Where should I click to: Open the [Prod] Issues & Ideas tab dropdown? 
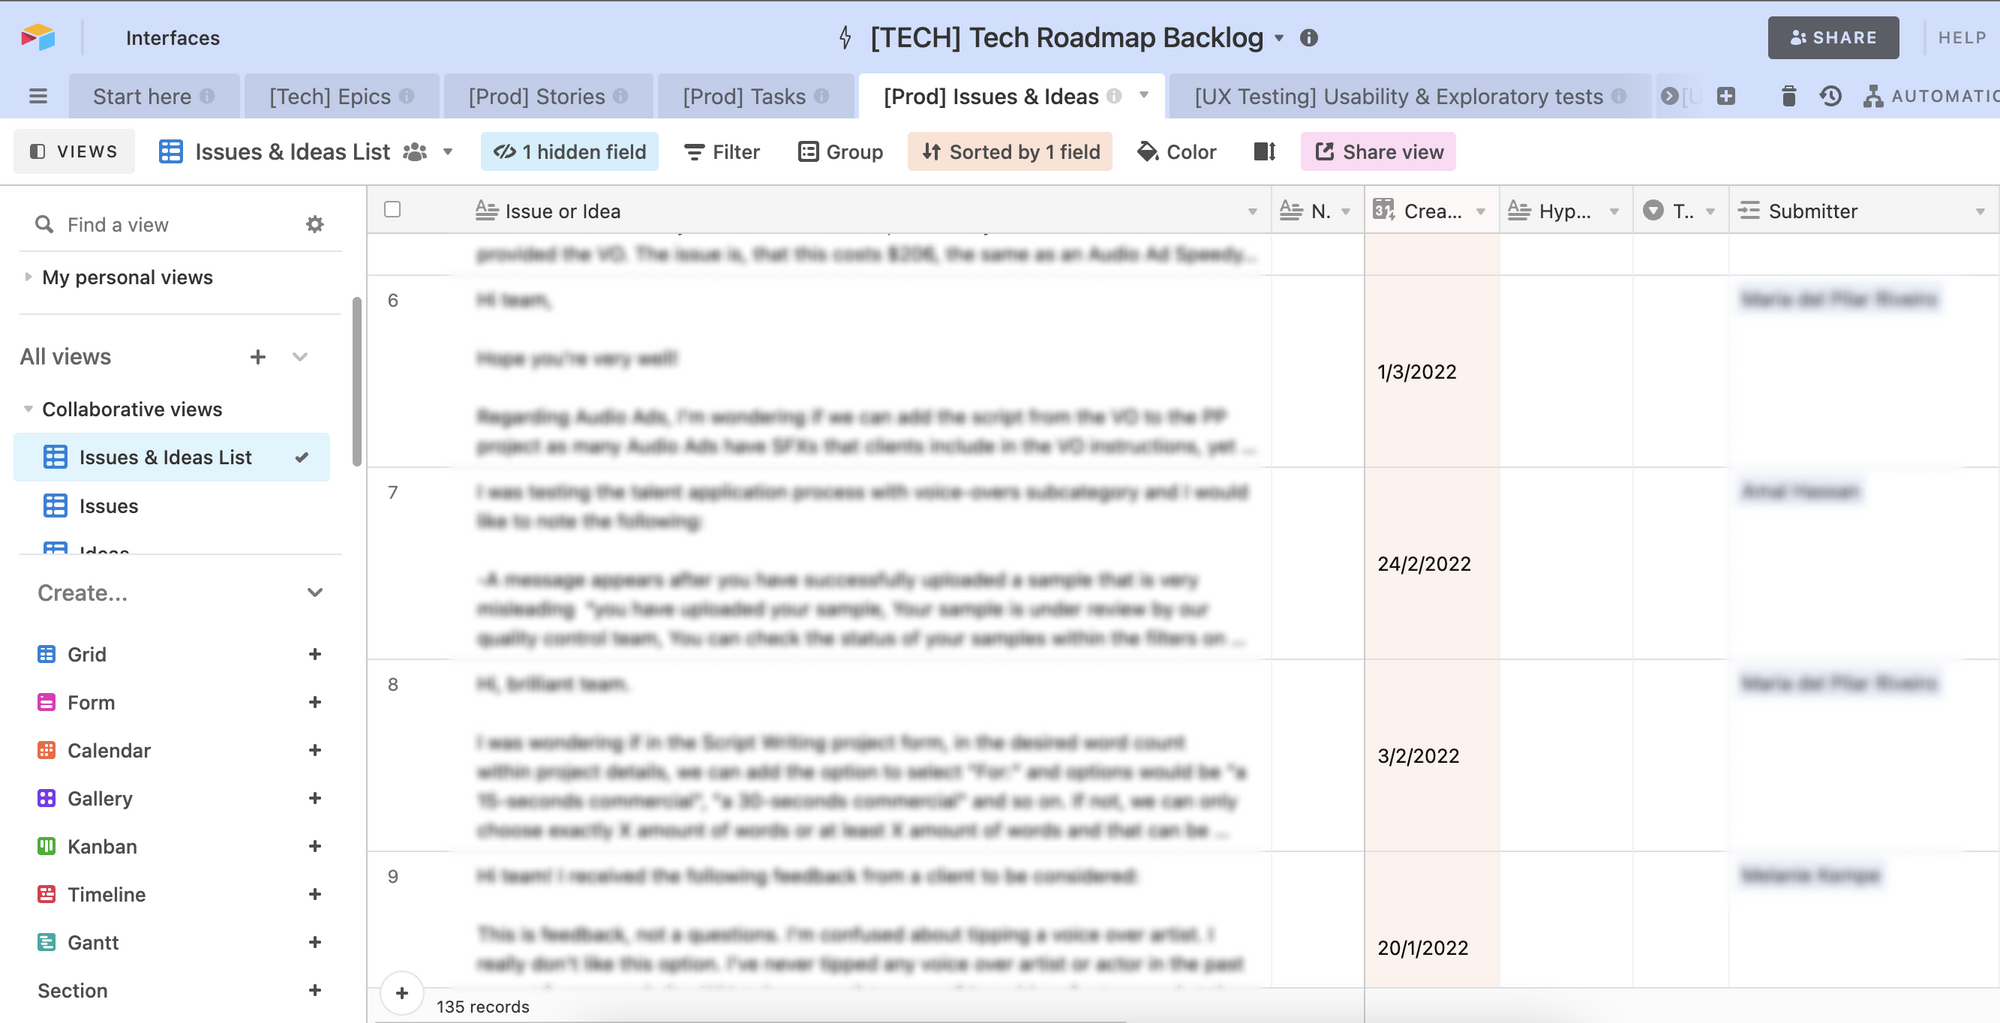(x=1144, y=95)
